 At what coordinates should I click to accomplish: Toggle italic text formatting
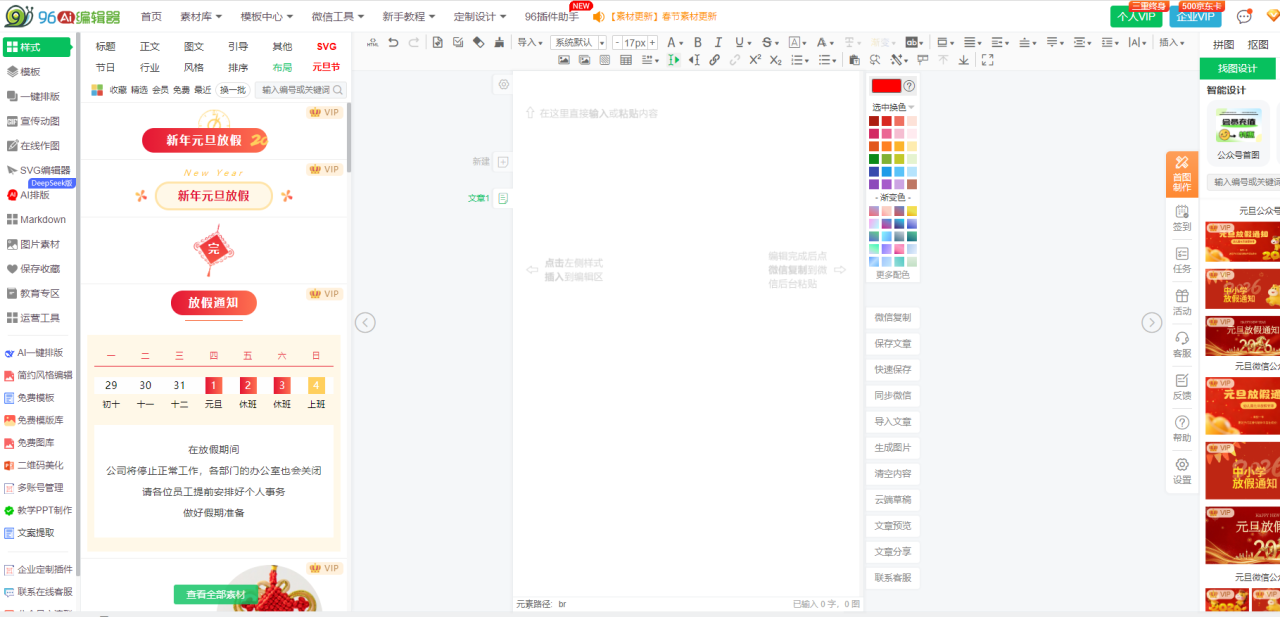coord(718,42)
